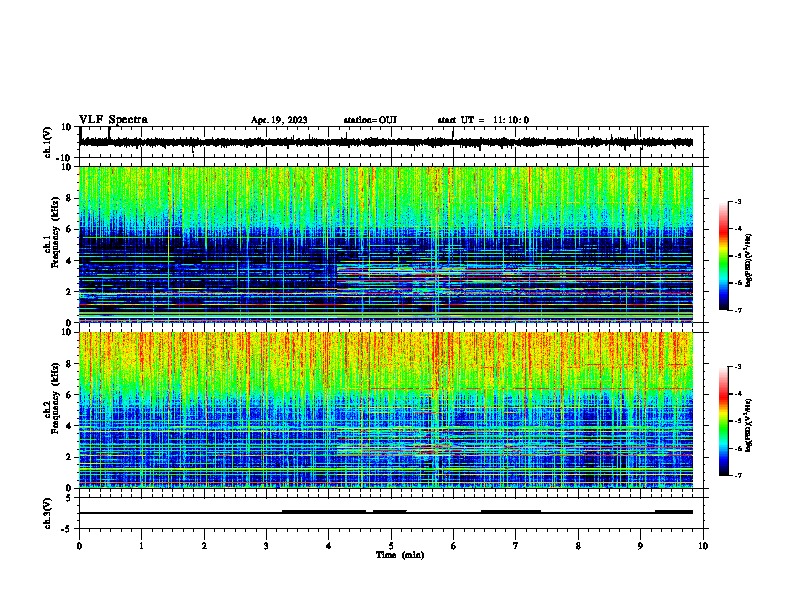Viewport: 792px width, 612px height.
Task: Click the ch.1 spectrogram "6" kHz tick
Action: pyautogui.click(x=69, y=229)
